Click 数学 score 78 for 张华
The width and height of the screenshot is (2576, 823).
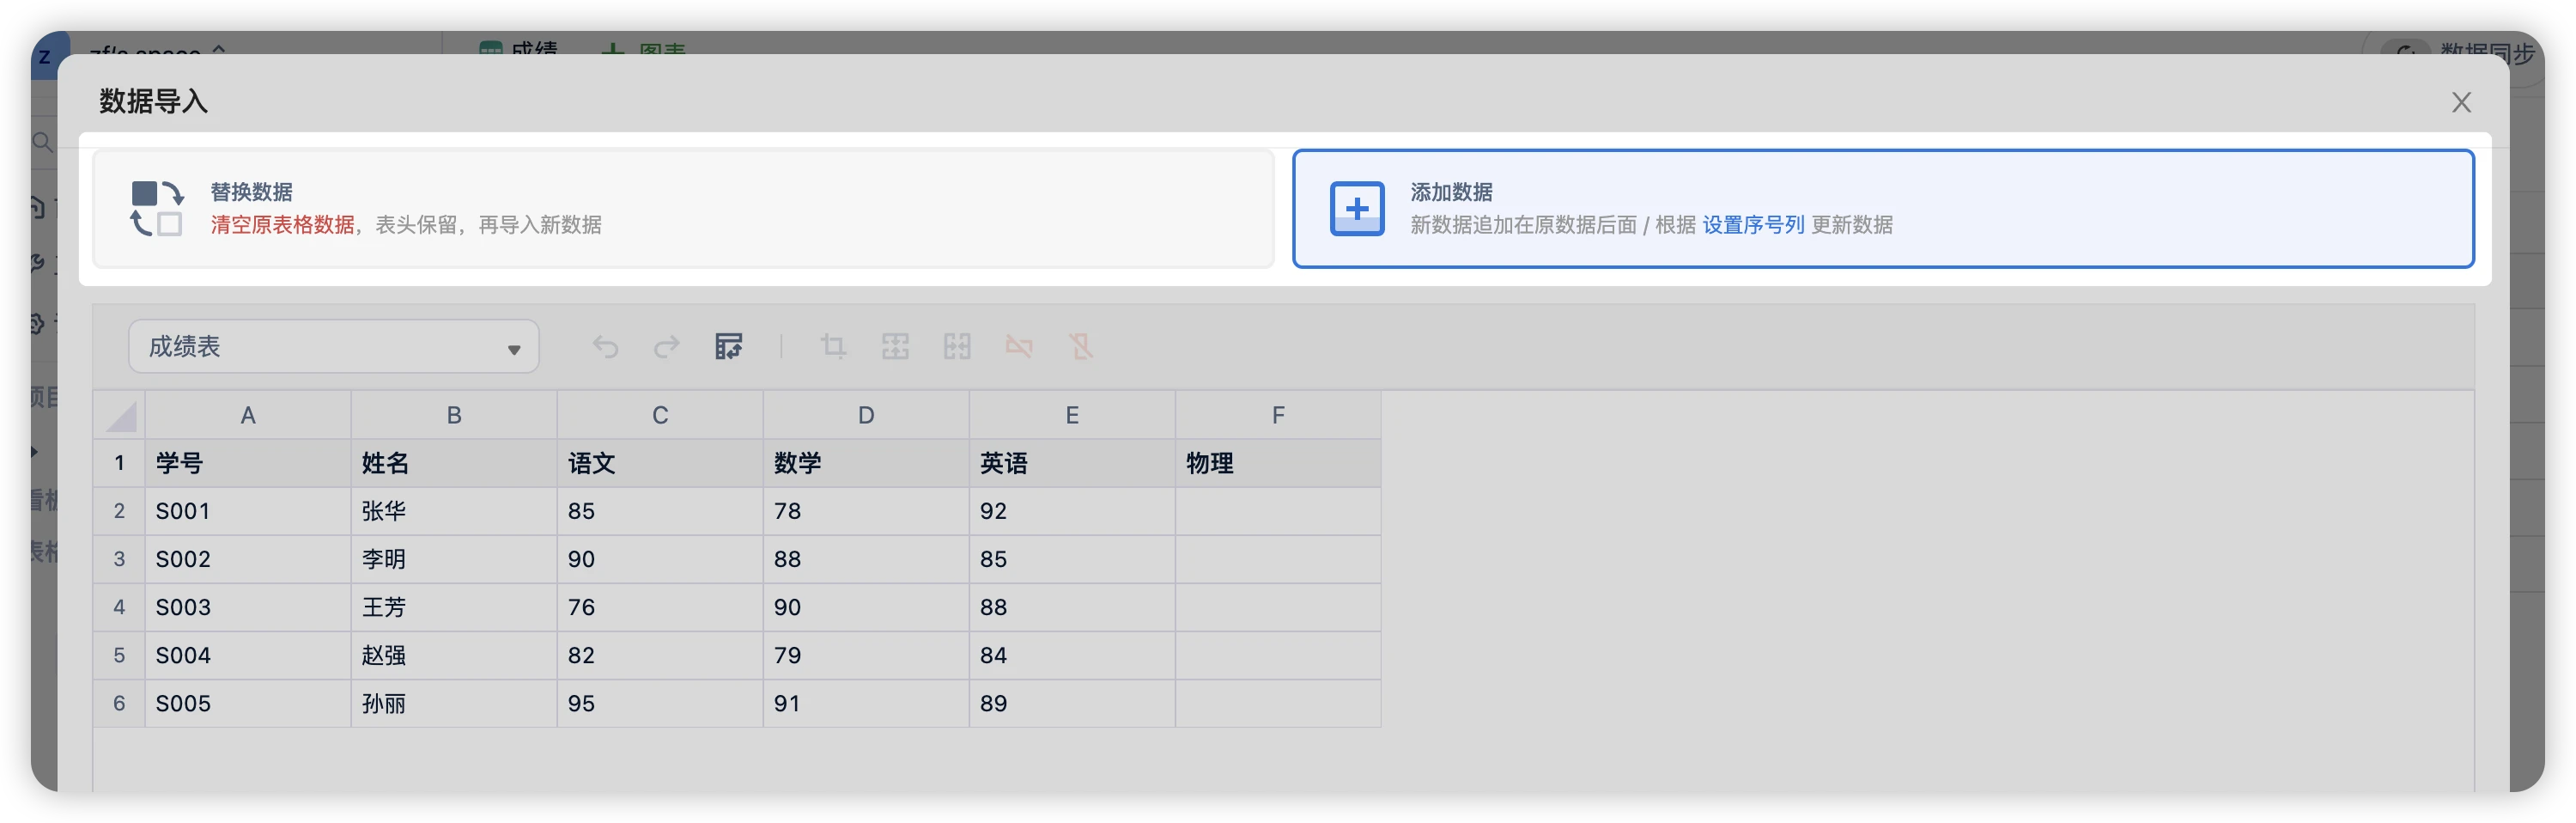[866, 511]
